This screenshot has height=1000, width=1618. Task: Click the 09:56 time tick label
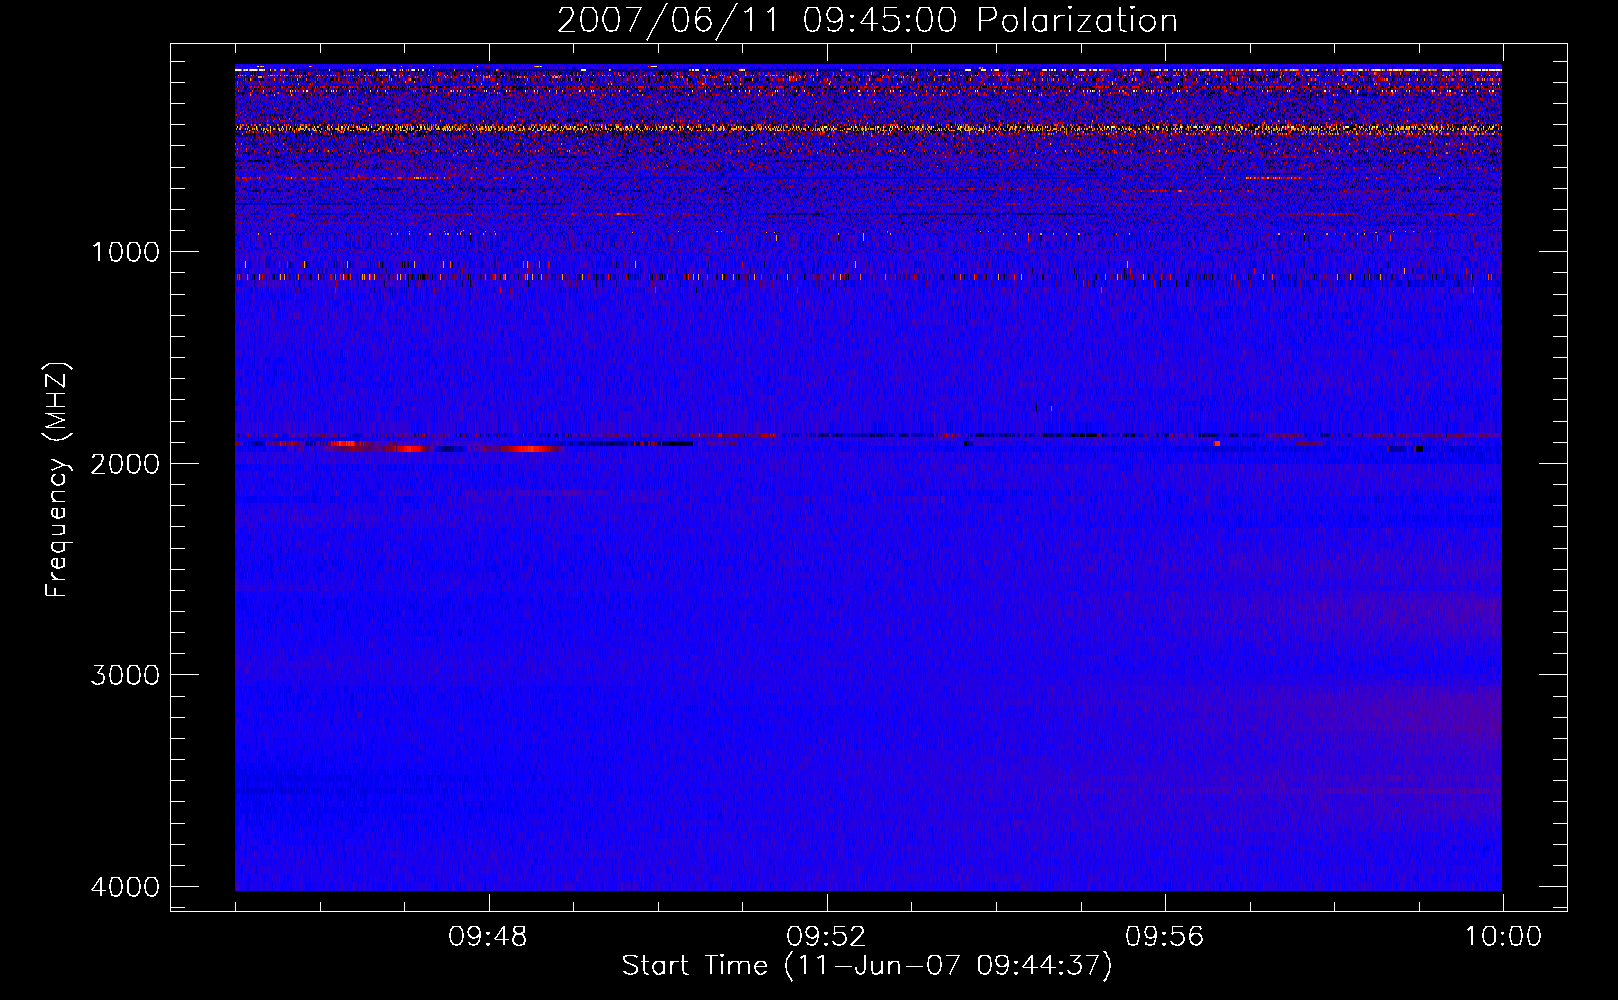tap(1165, 937)
